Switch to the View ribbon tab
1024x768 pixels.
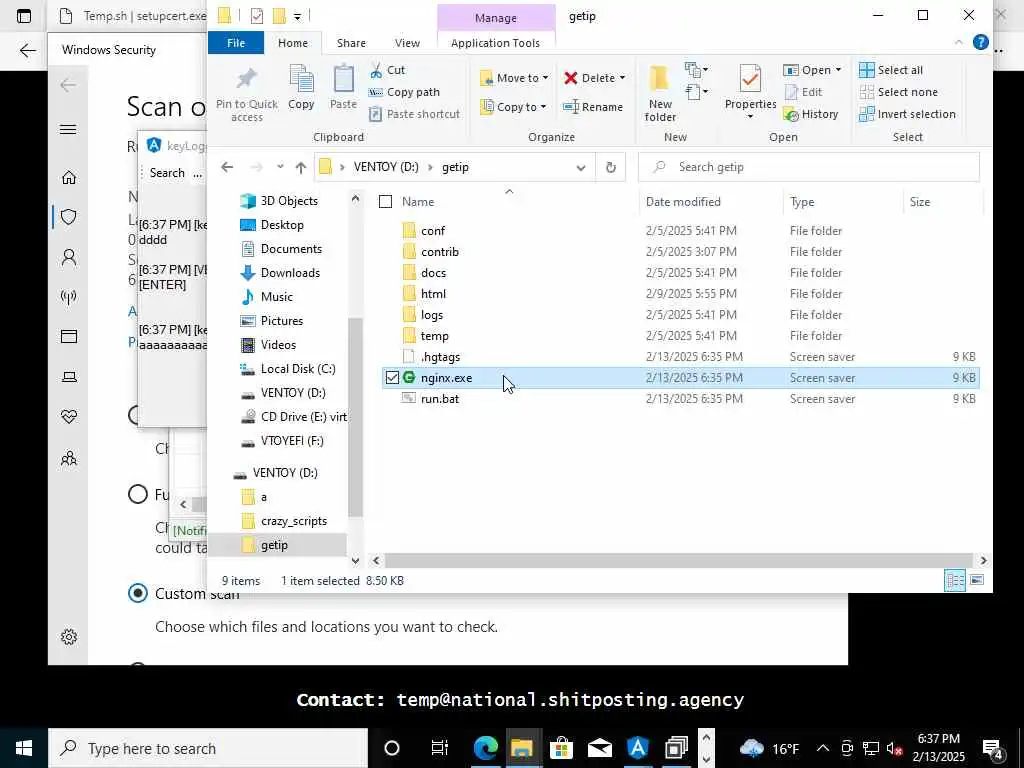[407, 42]
